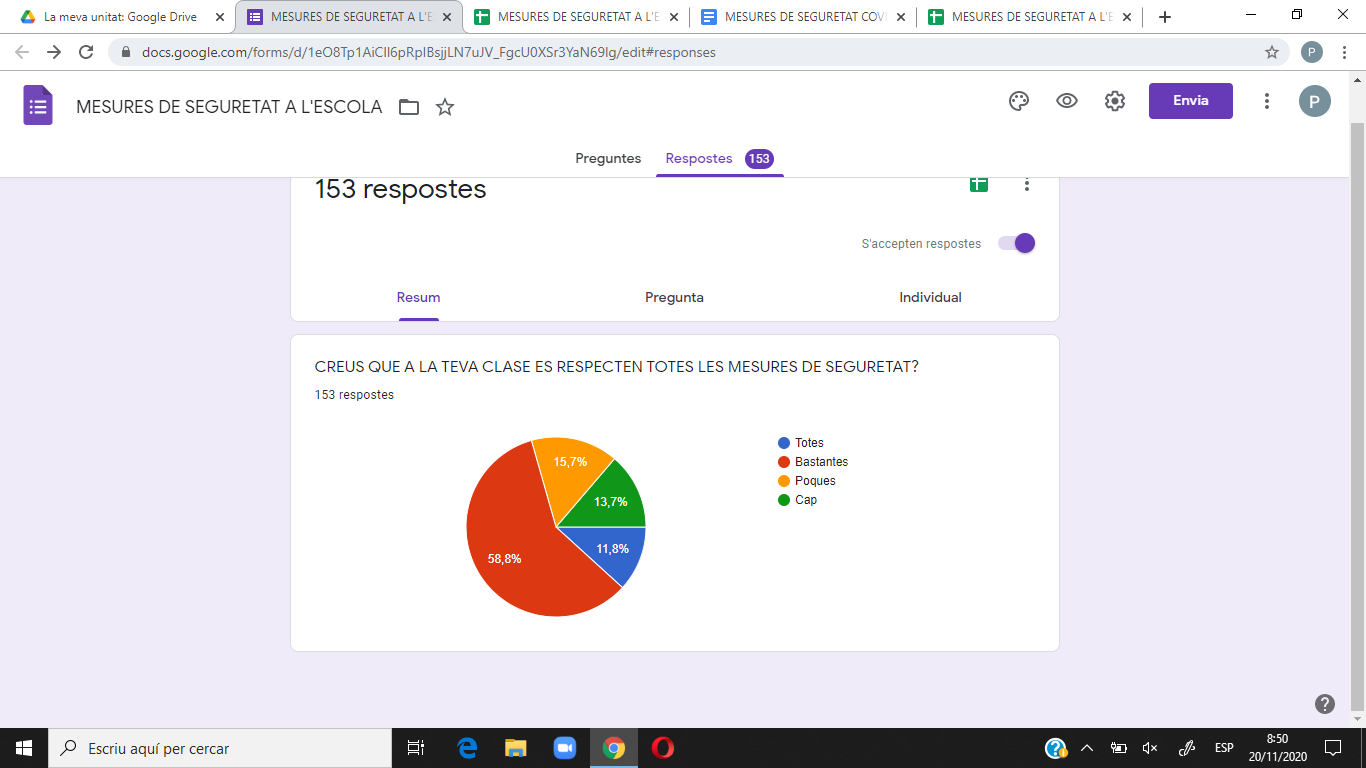Open the theme palette customizer
Image resolution: width=1366 pixels, height=768 pixels.
(1019, 101)
